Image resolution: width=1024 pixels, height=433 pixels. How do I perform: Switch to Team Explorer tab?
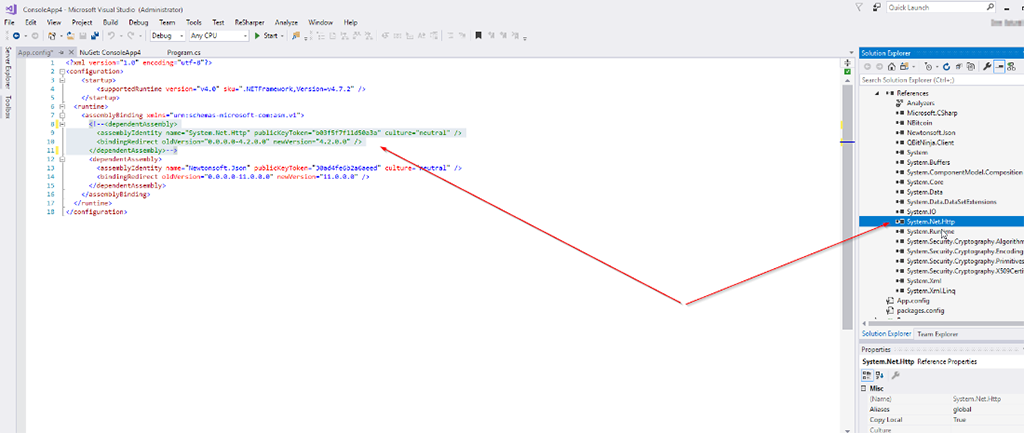coord(938,333)
